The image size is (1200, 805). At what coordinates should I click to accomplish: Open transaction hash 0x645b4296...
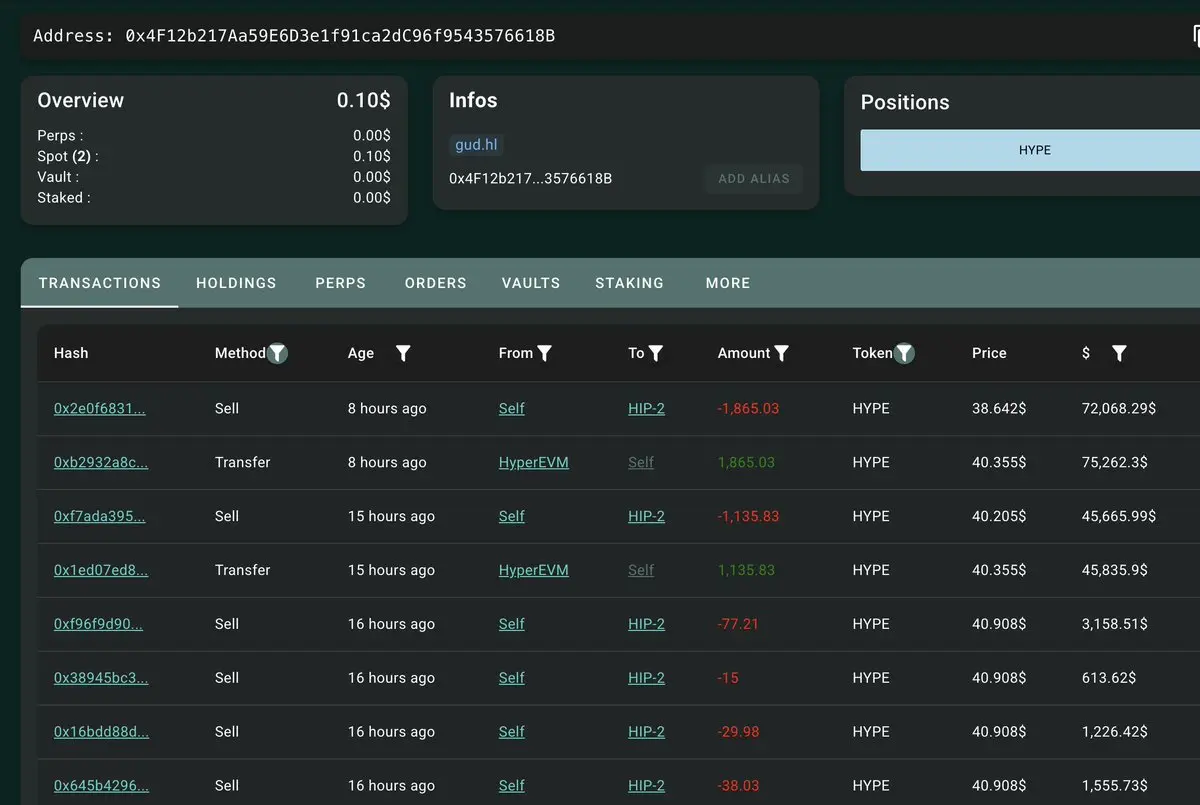click(x=101, y=786)
